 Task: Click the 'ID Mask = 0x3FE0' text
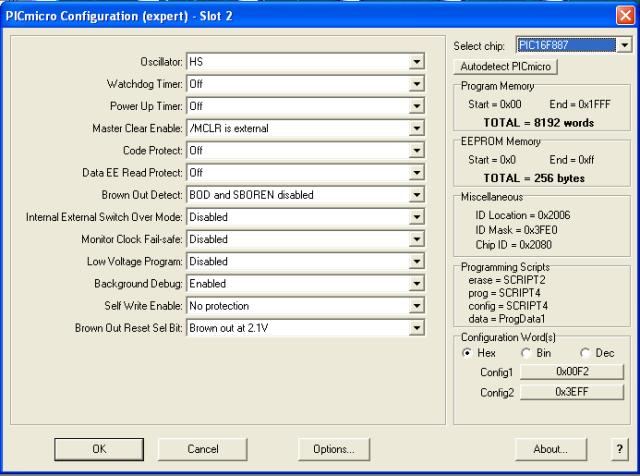pos(516,230)
